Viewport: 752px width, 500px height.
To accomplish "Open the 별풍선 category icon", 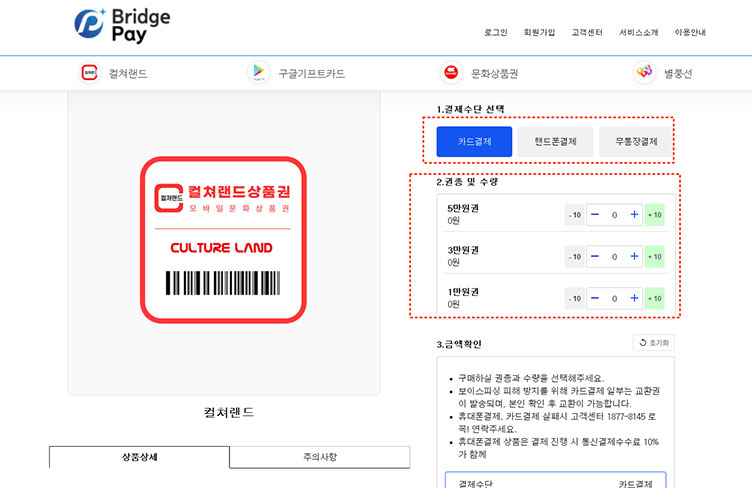I will pos(644,73).
